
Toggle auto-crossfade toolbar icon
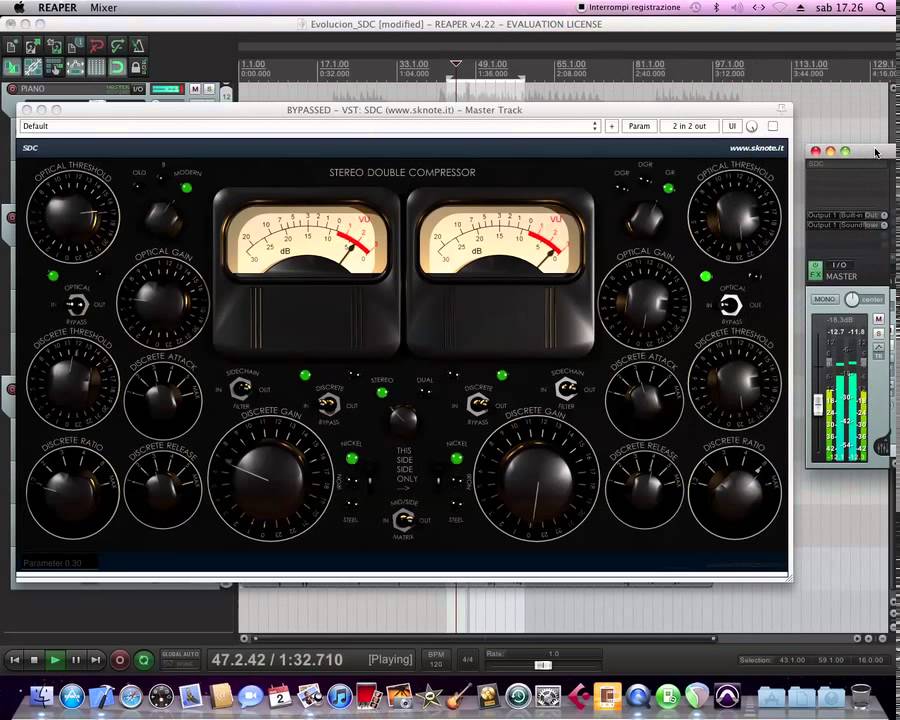(12, 67)
